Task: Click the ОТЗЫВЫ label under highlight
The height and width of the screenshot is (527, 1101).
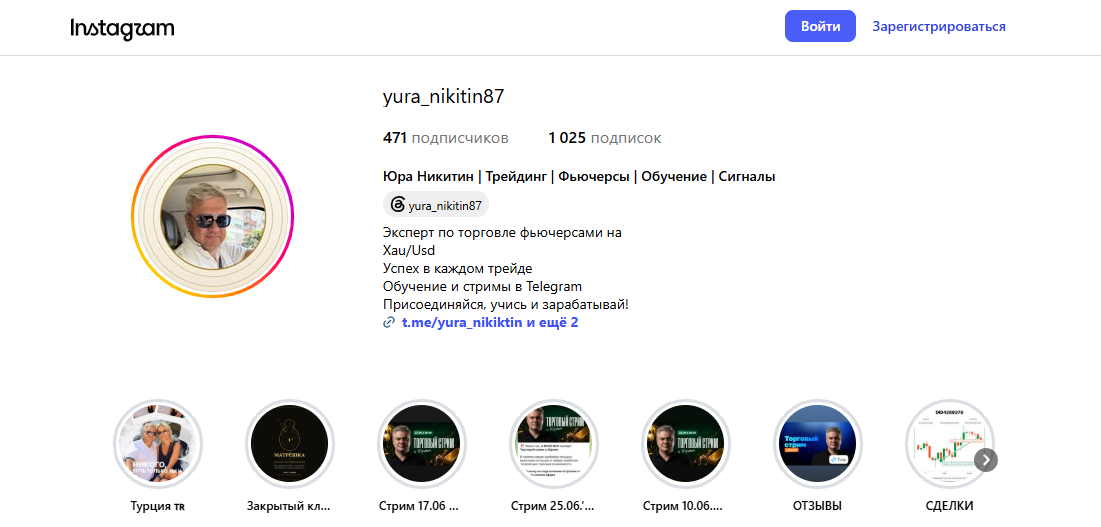Action: pos(817,506)
